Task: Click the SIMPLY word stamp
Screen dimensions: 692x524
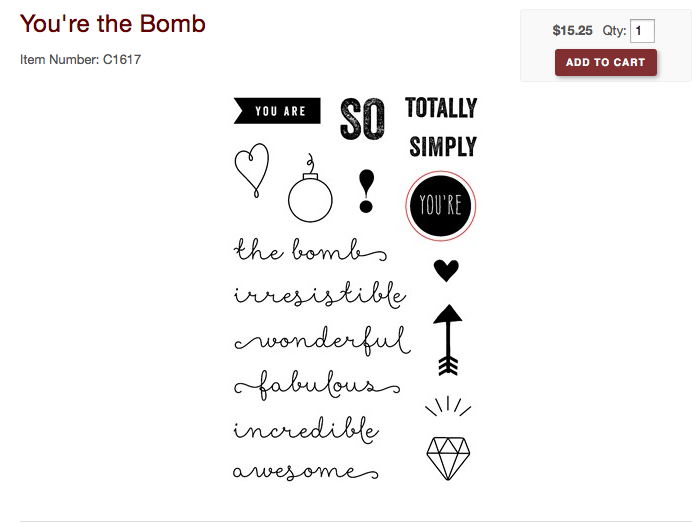Action: click(443, 147)
